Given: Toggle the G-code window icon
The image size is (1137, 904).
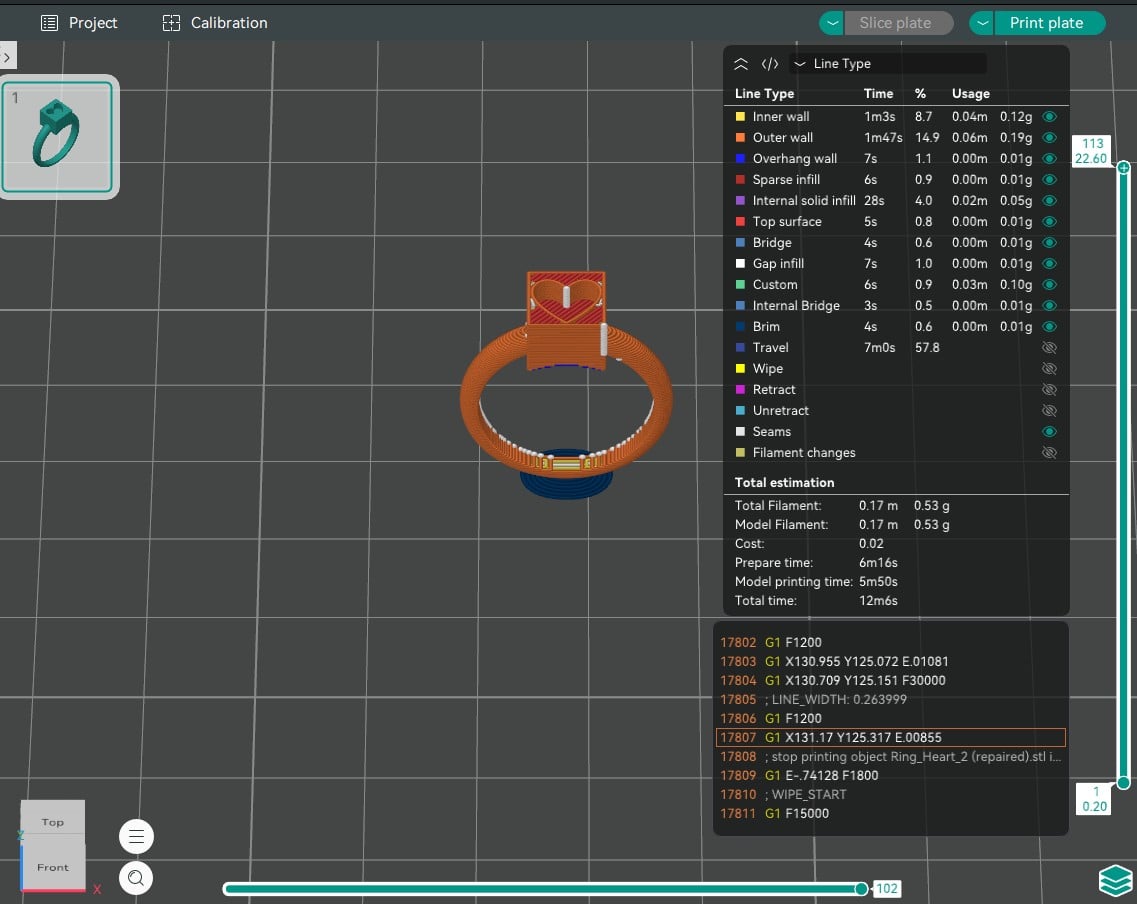Looking at the screenshot, I should 769,64.
